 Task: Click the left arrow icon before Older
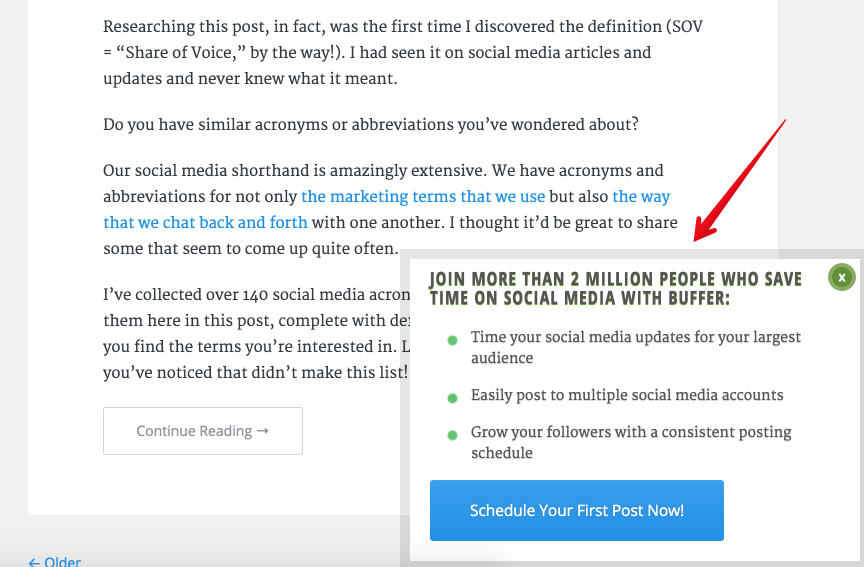(34, 563)
